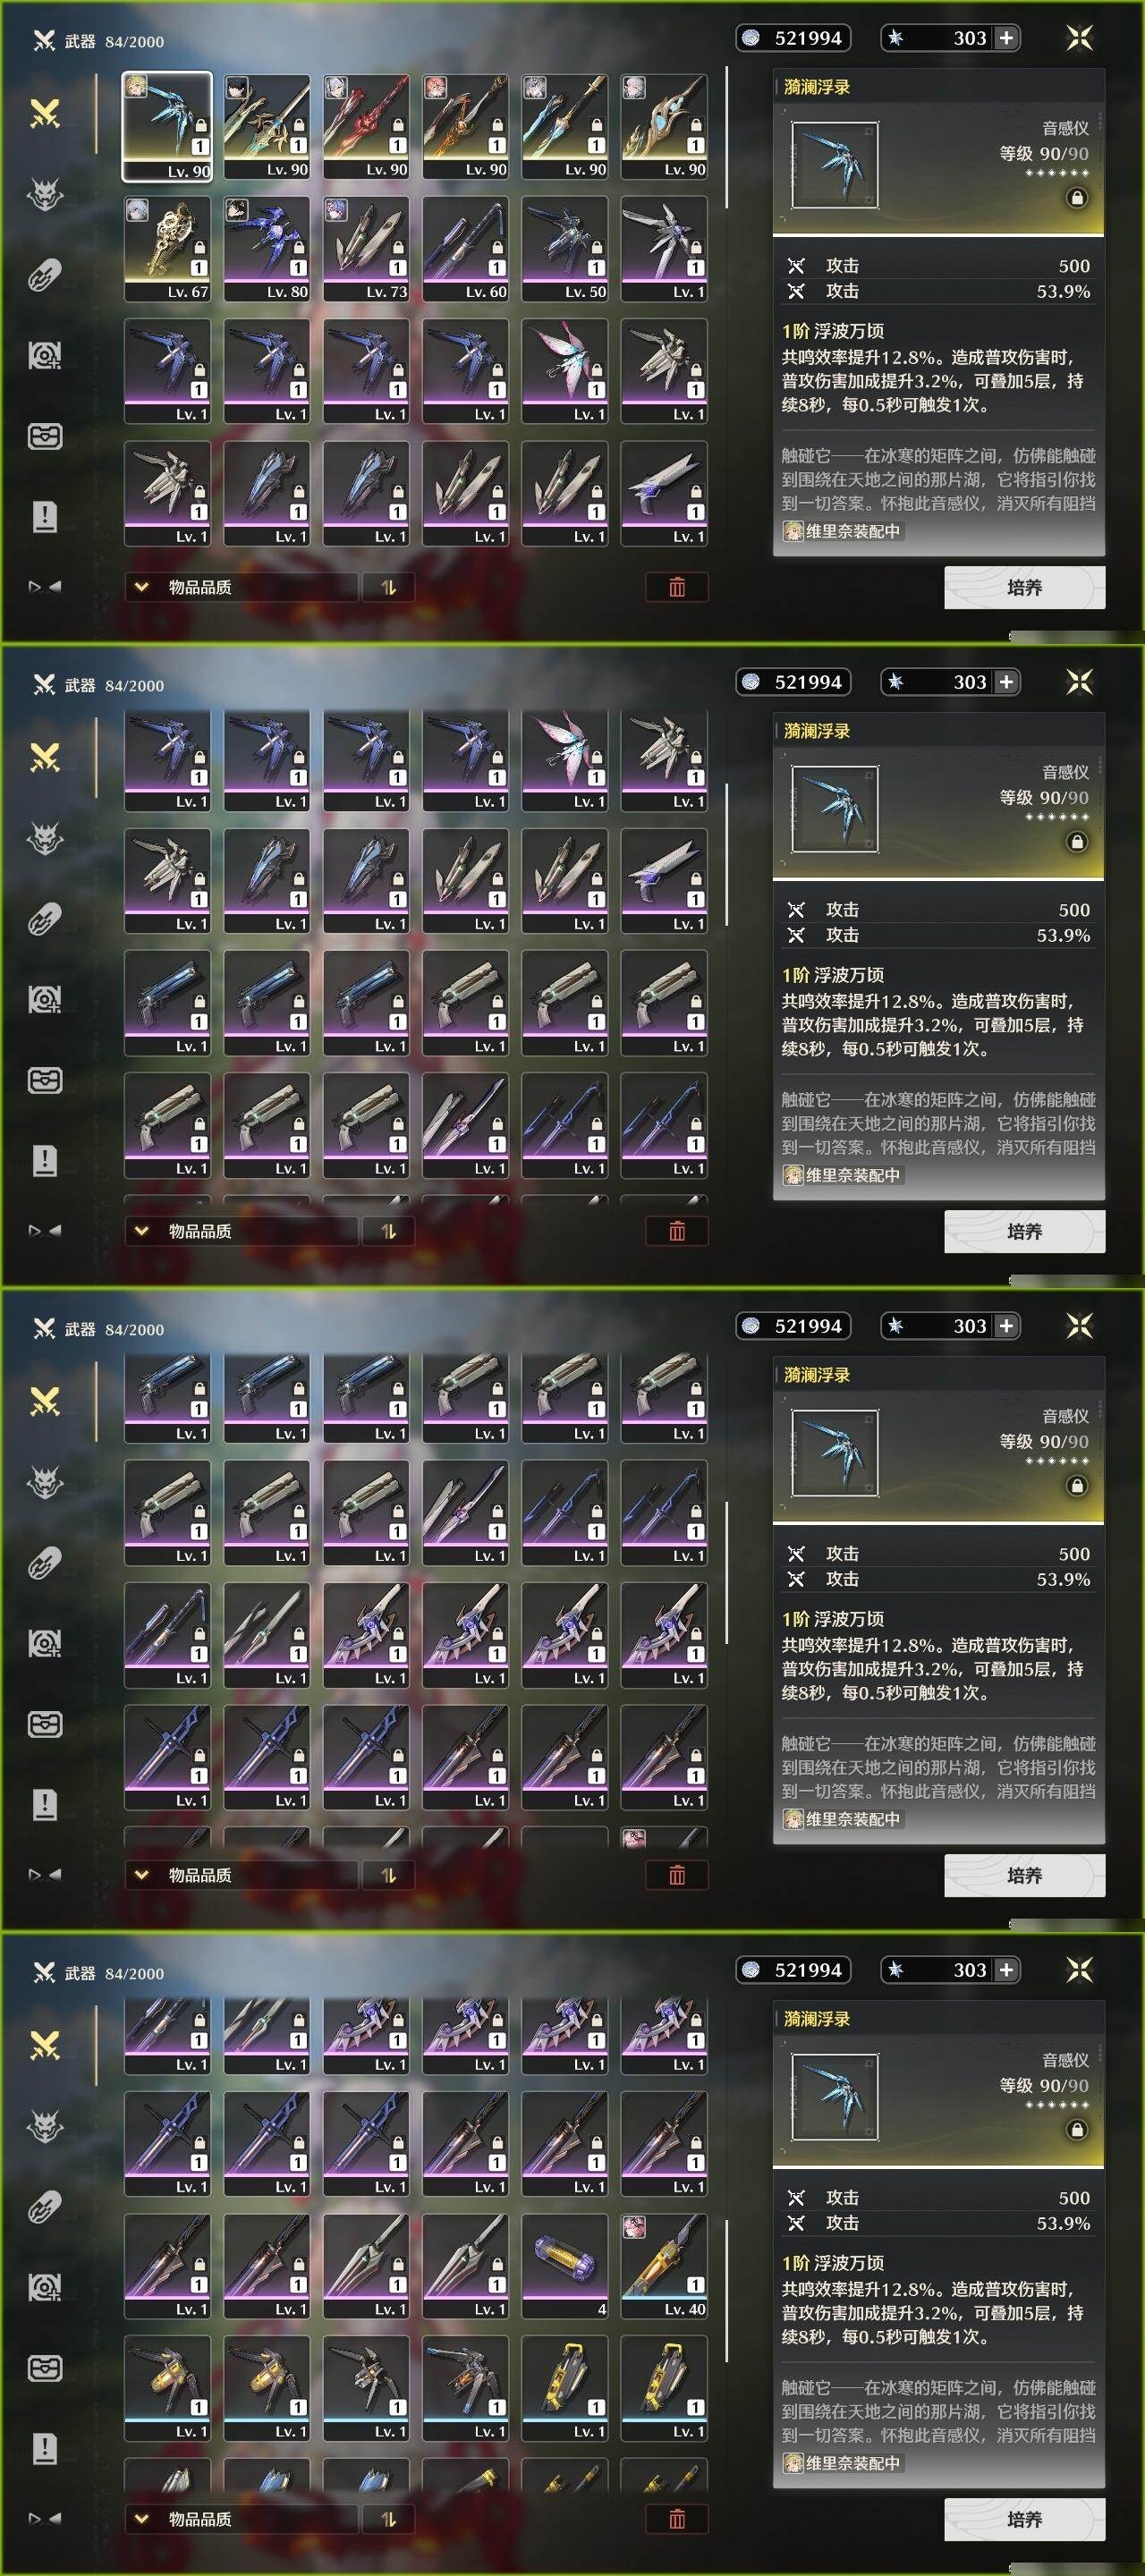
Task: Close the inventory with the top-right star-shaped X icon
Action: (x=1079, y=38)
